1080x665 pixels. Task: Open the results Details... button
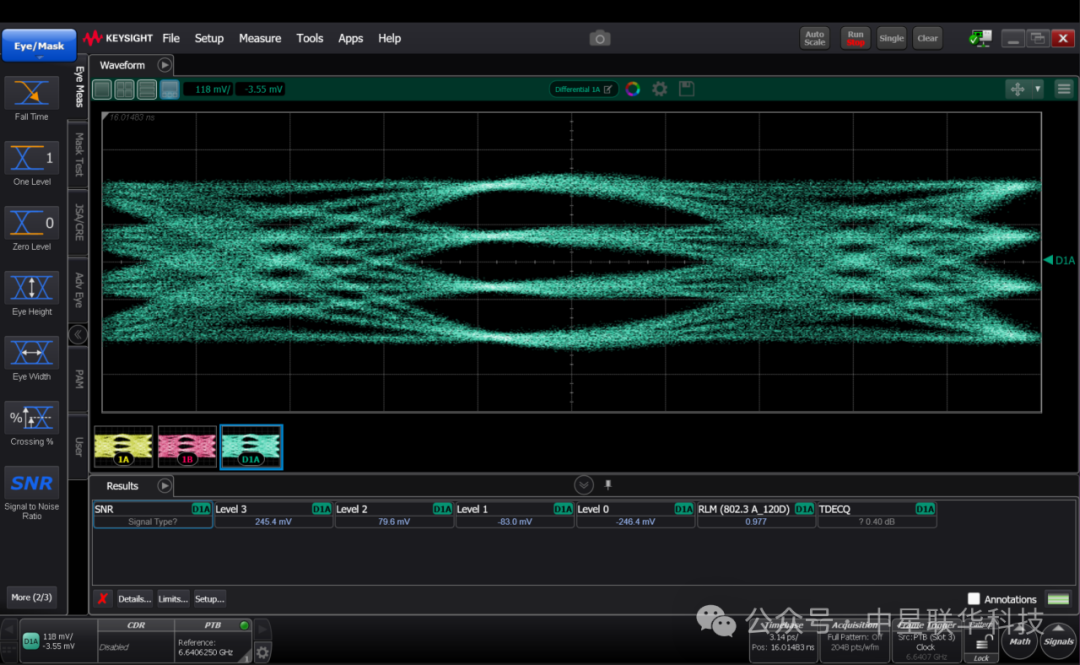click(x=134, y=599)
